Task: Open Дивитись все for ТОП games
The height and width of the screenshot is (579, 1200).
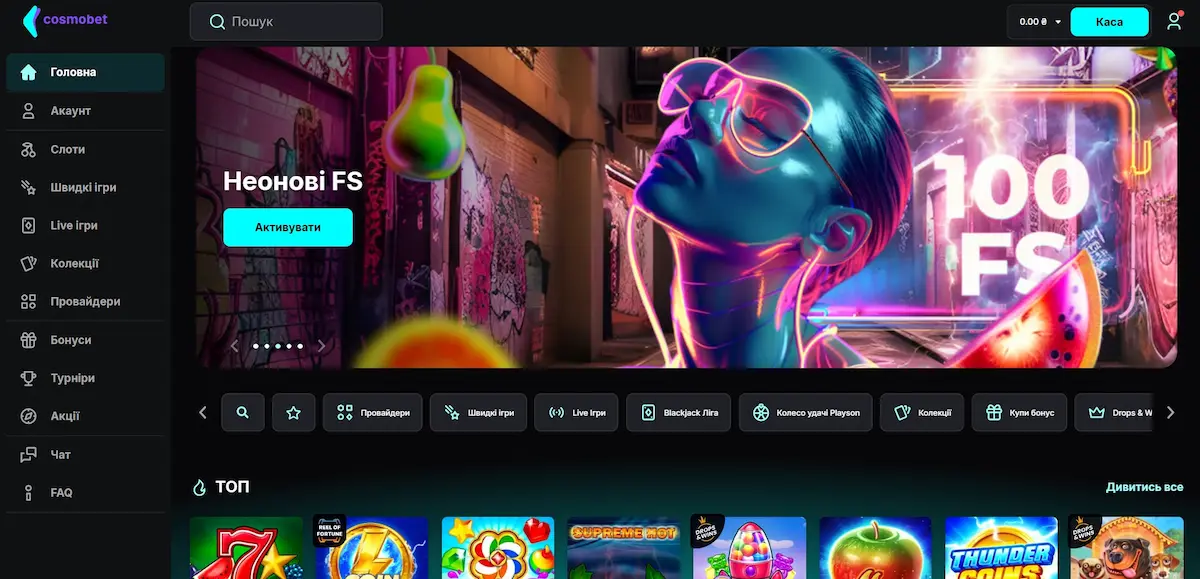Action: point(1144,487)
